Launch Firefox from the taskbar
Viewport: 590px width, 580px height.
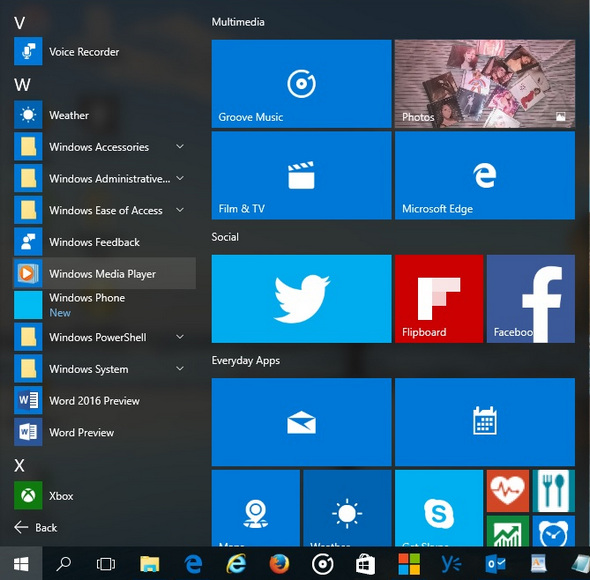click(279, 563)
